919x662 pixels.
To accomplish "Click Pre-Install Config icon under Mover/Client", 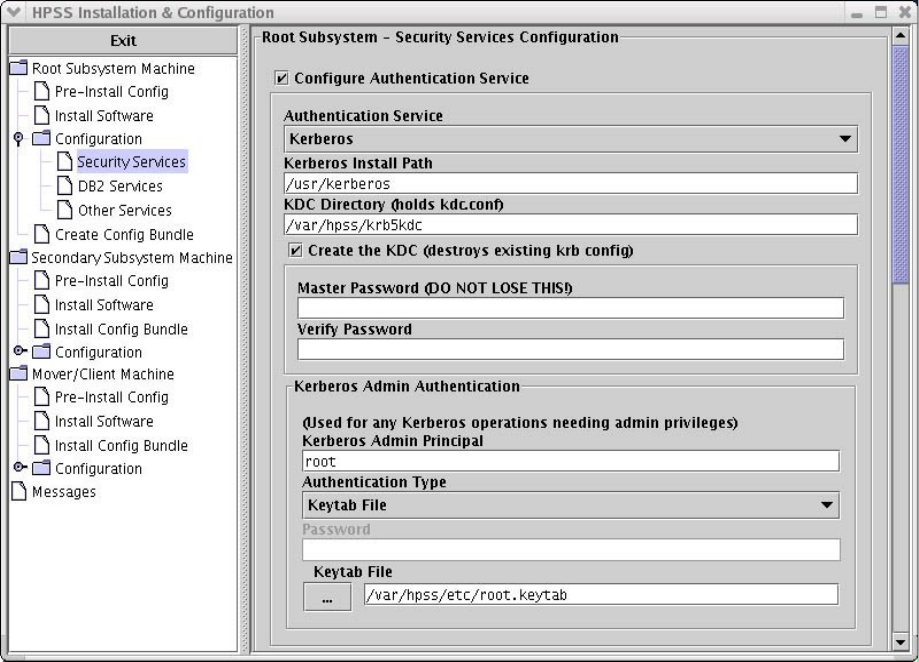I will (42, 397).
